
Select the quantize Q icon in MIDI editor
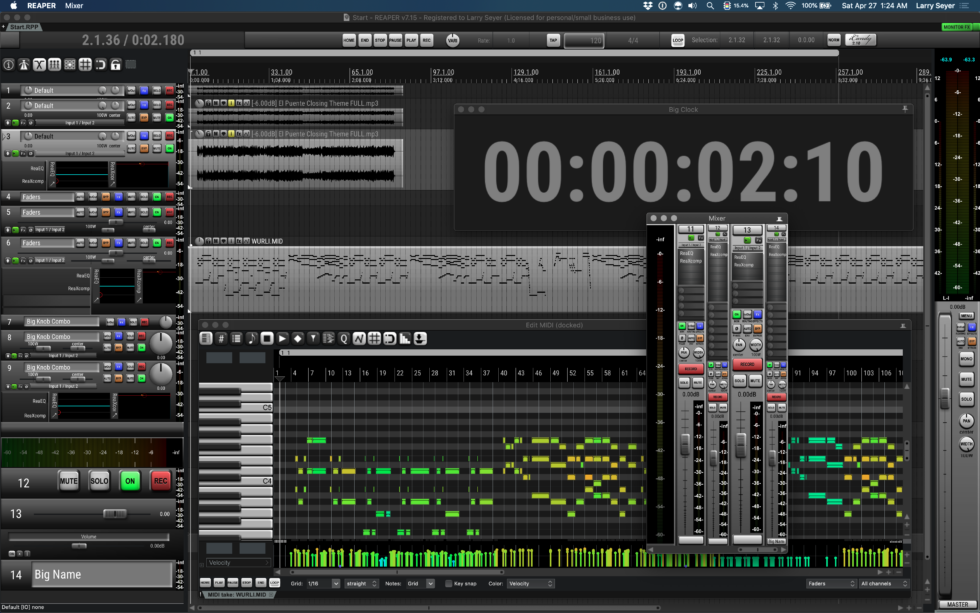pyautogui.click(x=343, y=338)
